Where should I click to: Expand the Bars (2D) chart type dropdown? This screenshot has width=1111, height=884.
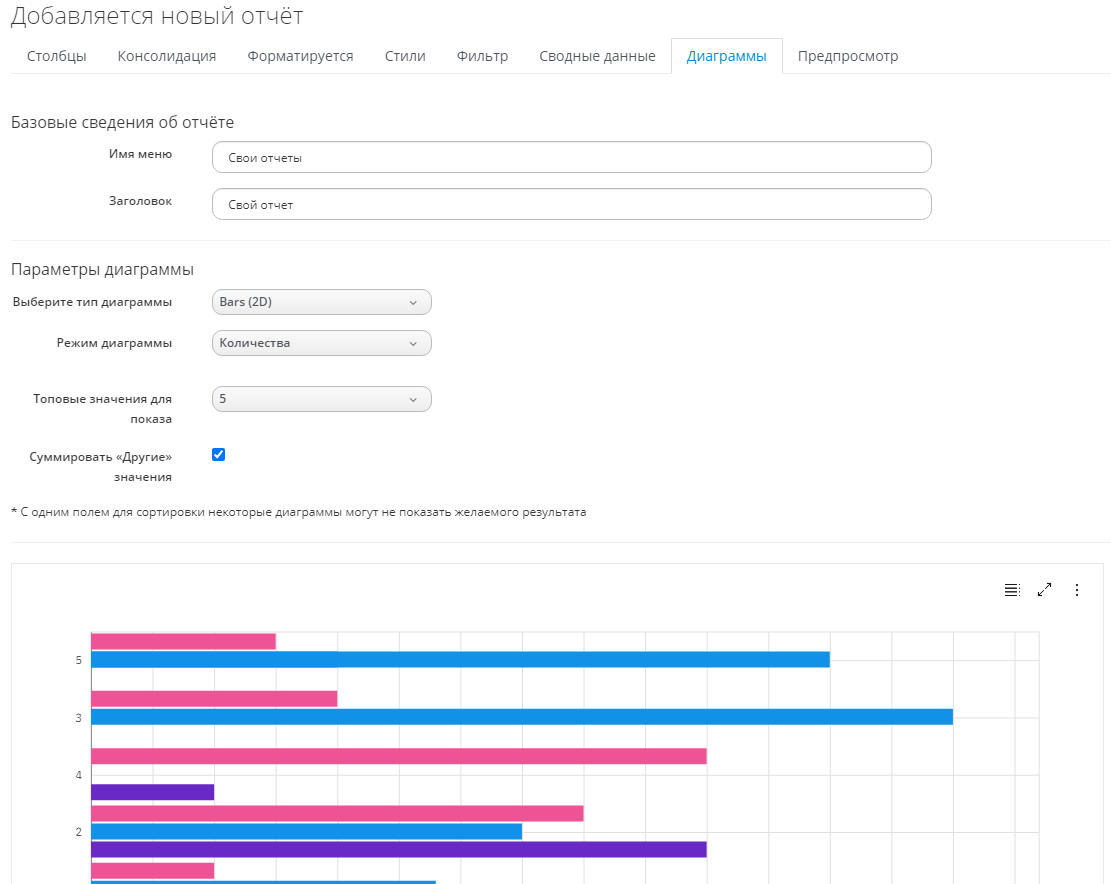(x=321, y=302)
